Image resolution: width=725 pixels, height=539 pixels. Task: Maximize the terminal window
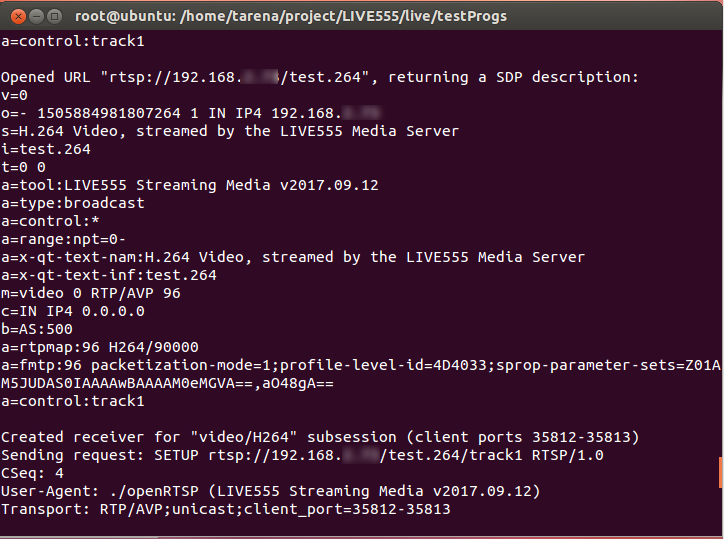(x=55, y=17)
